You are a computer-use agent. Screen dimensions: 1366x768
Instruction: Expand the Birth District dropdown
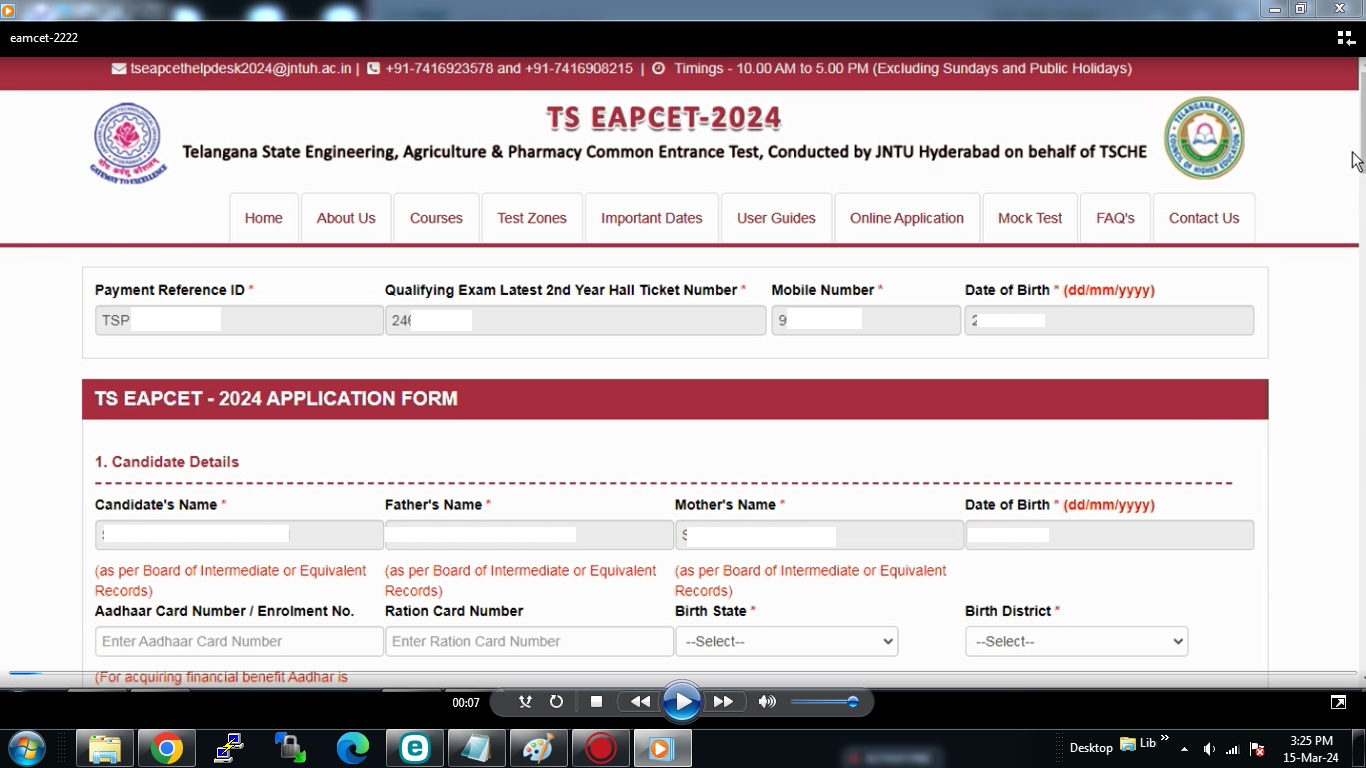tap(1076, 641)
